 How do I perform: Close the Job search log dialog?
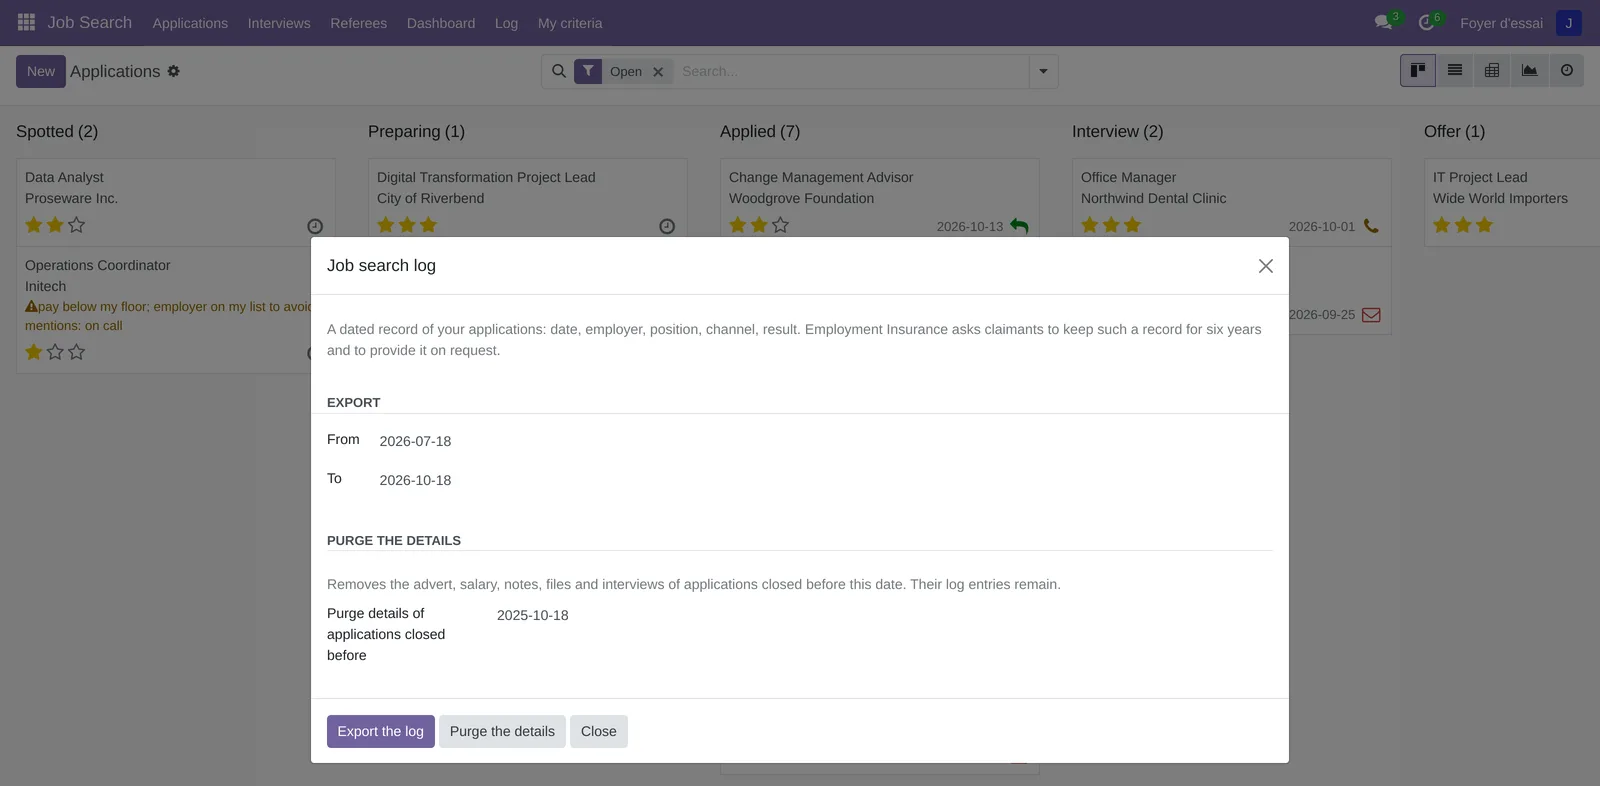point(1266,266)
